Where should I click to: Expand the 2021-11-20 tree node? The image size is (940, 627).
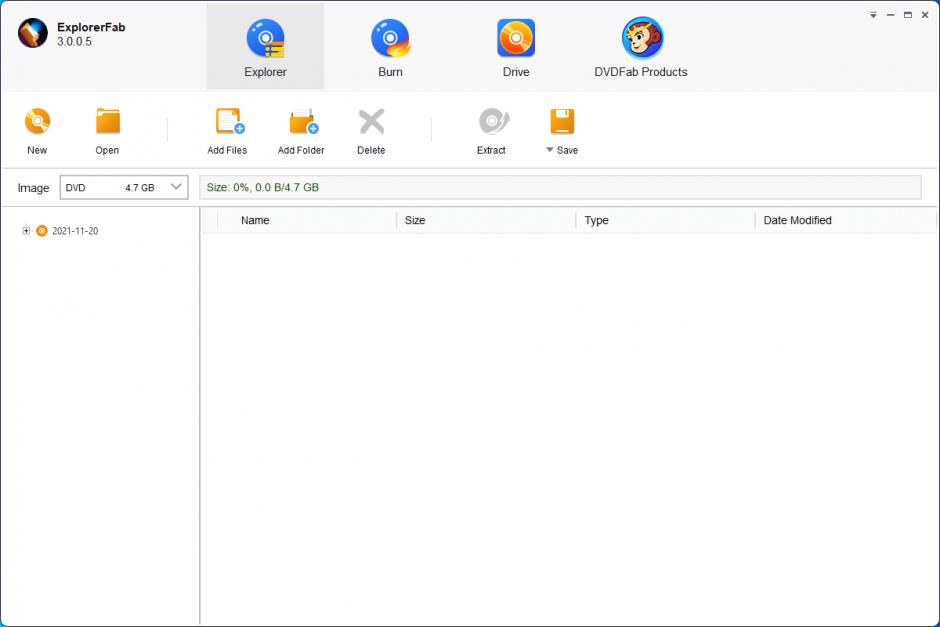click(26, 230)
